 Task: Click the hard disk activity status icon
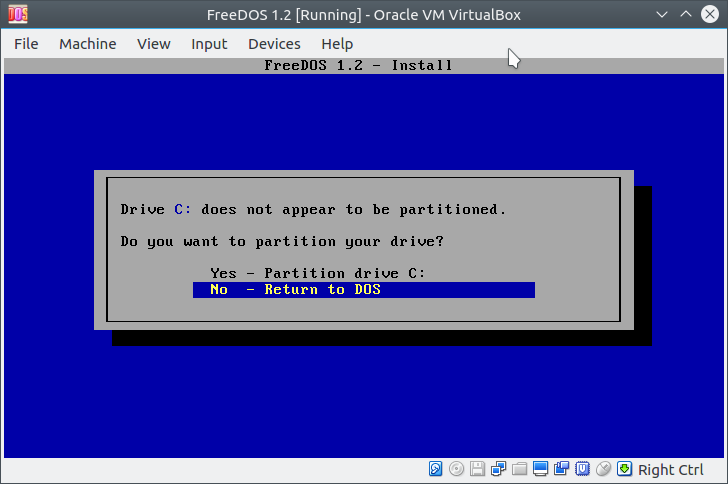click(x=436, y=469)
